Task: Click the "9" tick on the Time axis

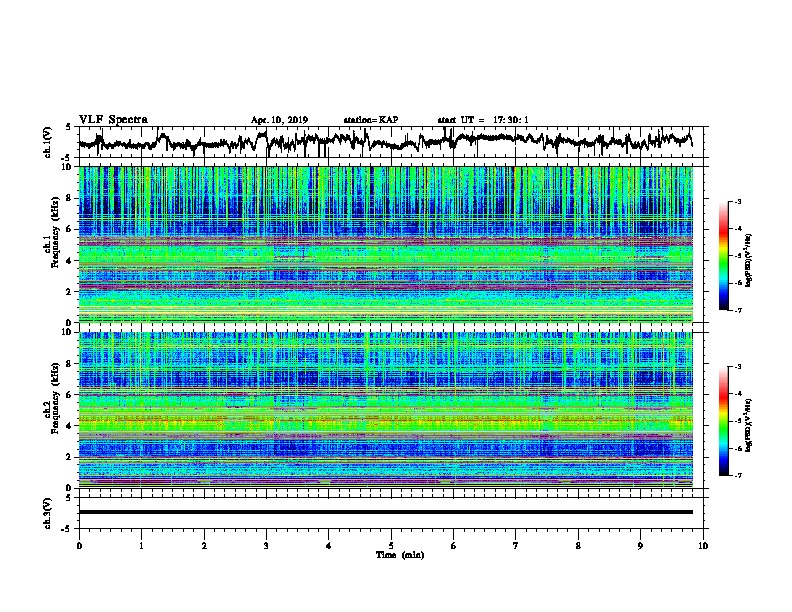Action: tap(640, 546)
